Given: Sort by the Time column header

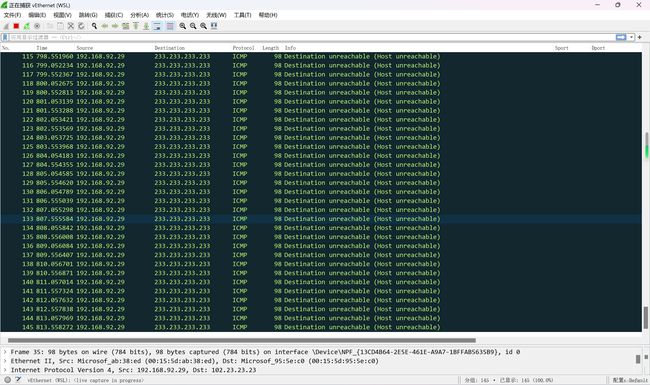Looking at the screenshot, I should (x=41, y=48).
